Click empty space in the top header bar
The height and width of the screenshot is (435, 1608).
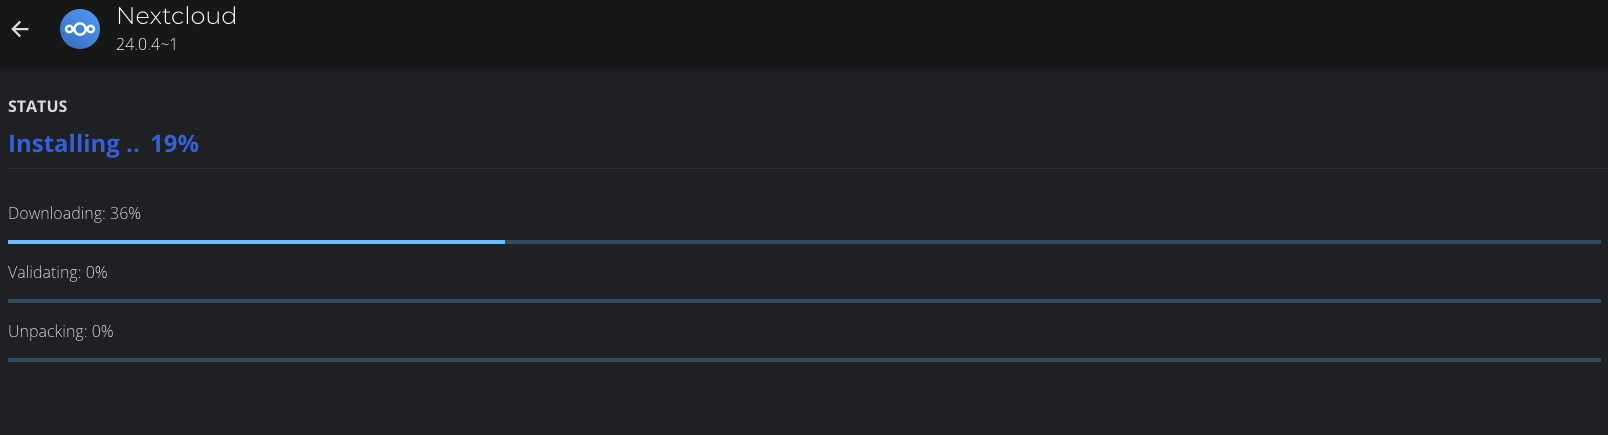coord(900,30)
